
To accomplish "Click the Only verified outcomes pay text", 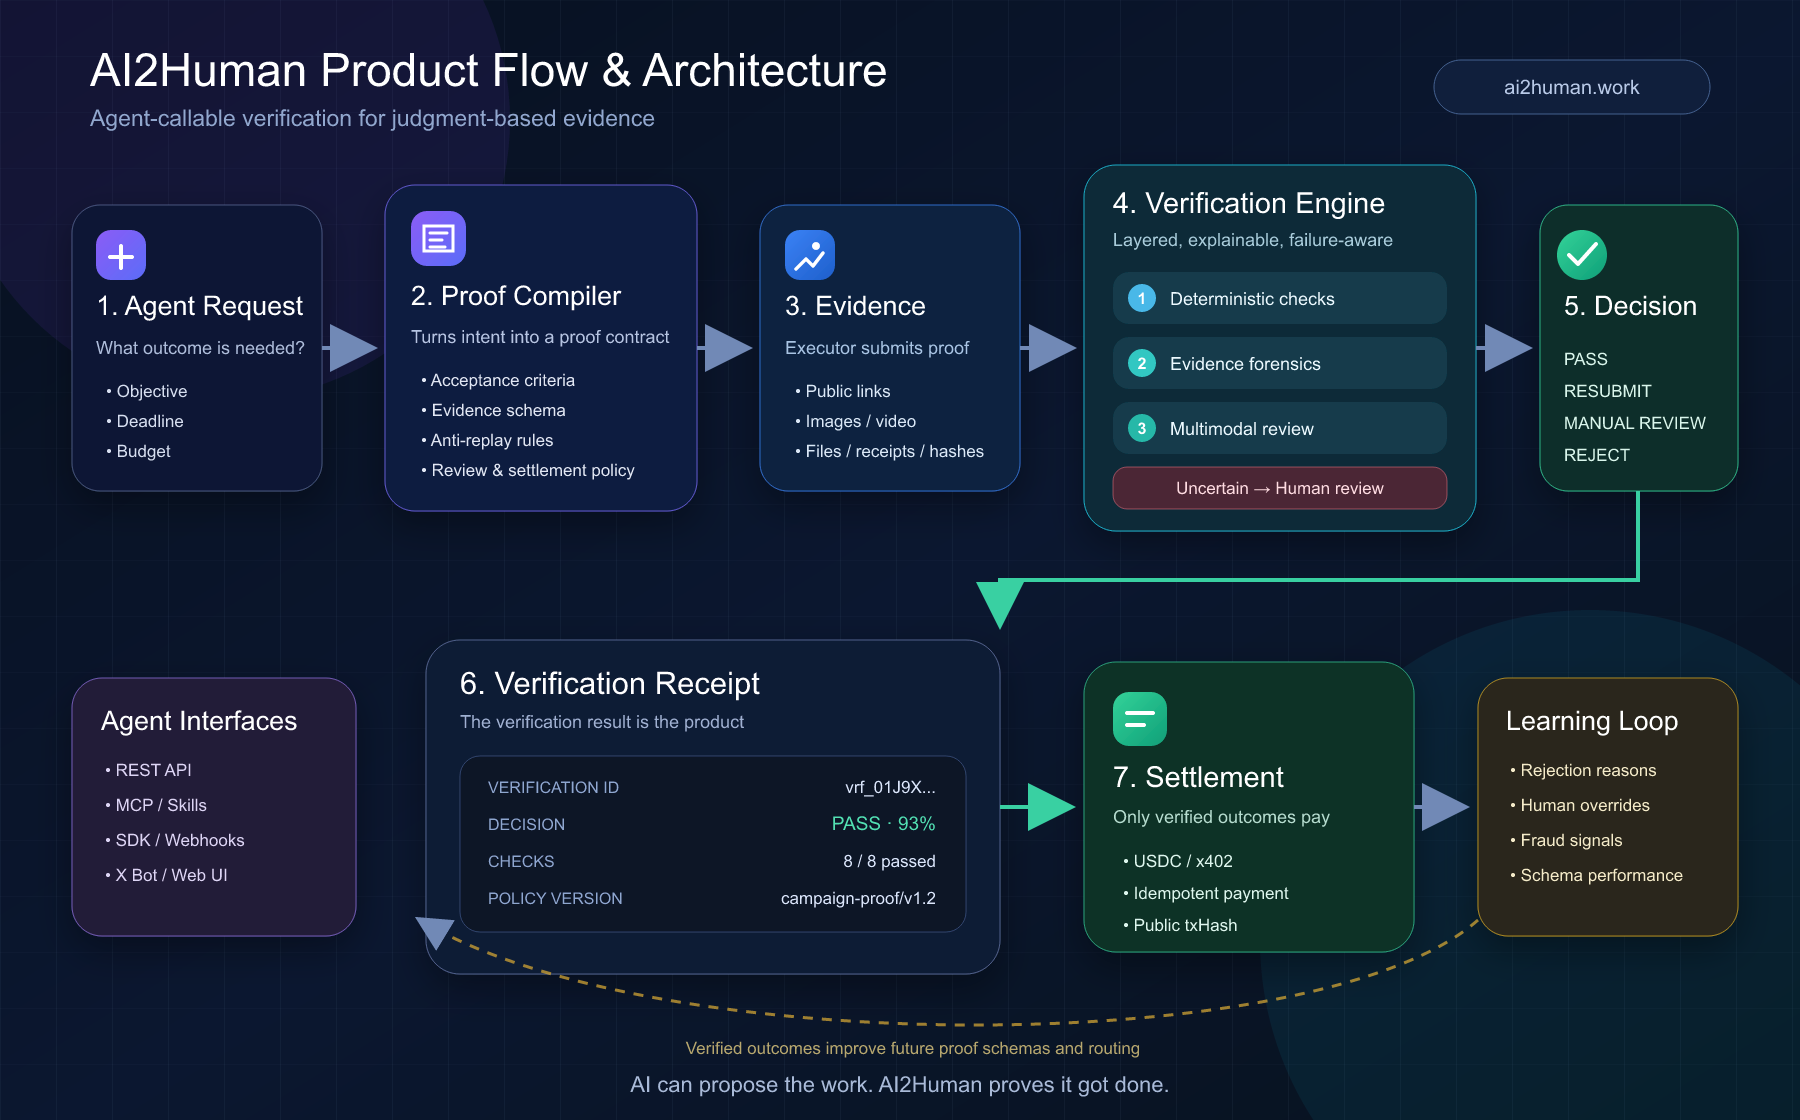I will [x=1221, y=817].
